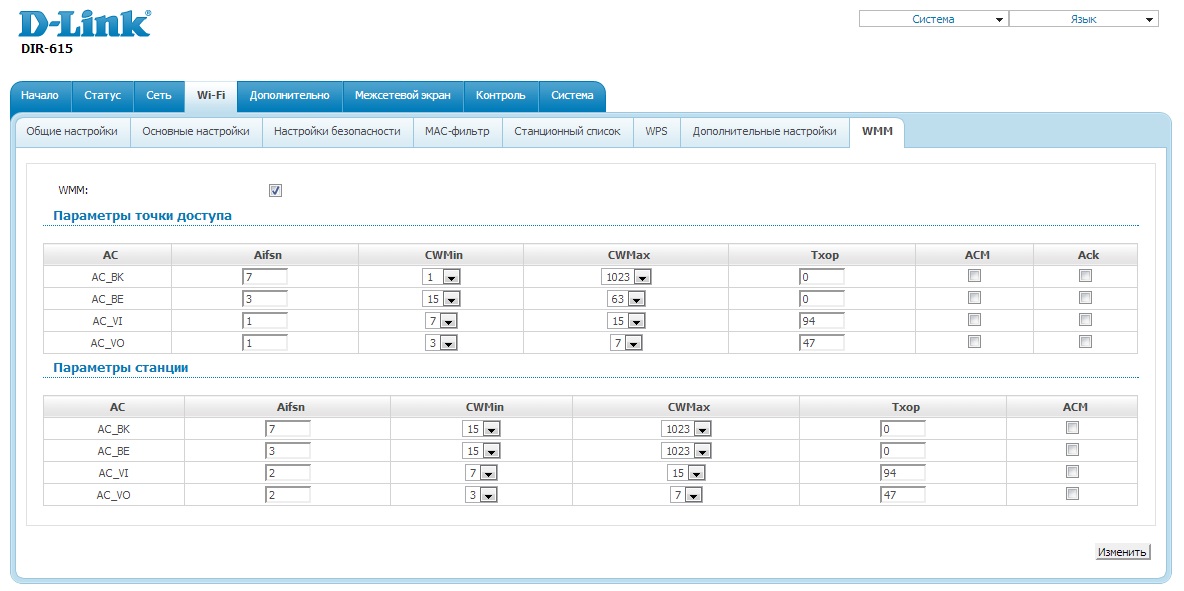
Task: Open access point AC_BK CWMax dropdown
Action: 626,277
